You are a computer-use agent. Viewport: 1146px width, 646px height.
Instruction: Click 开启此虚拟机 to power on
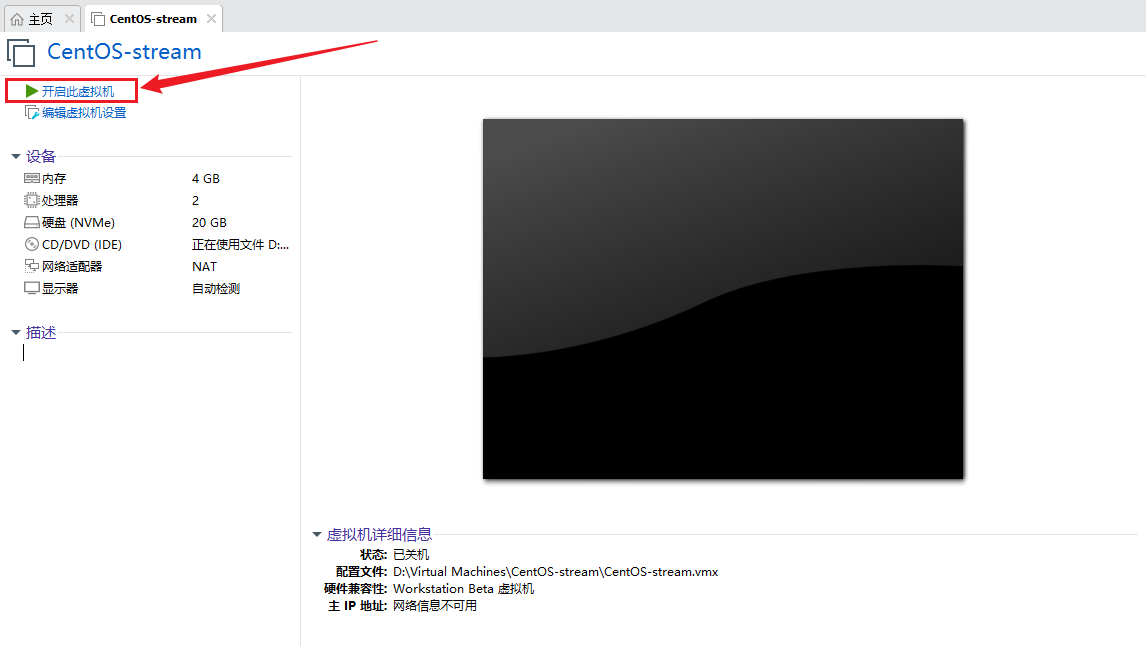coord(77,91)
